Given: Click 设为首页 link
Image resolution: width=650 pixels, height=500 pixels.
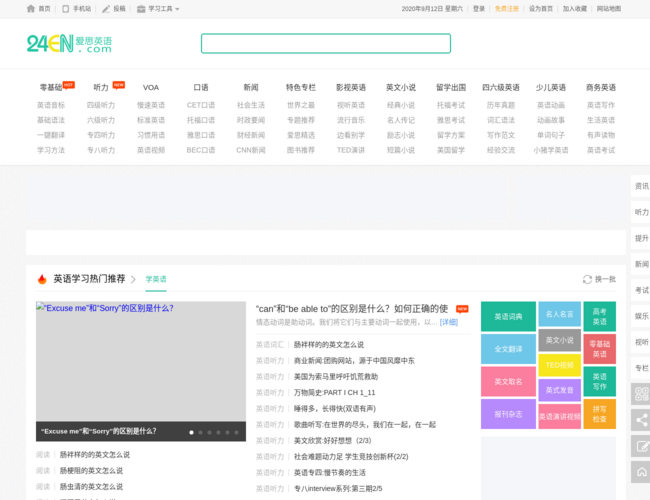Looking at the screenshot, I should click(541, 9).
